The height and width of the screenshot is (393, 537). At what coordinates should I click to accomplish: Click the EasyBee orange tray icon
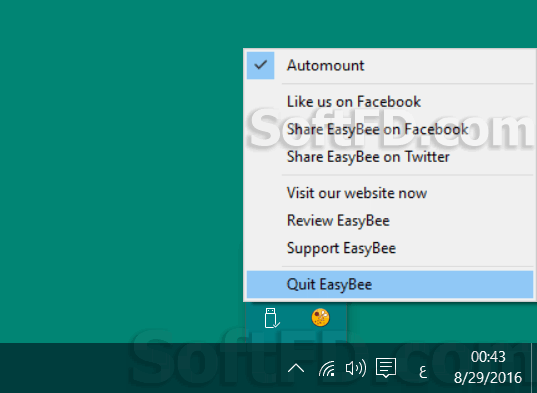click(321, 317)
